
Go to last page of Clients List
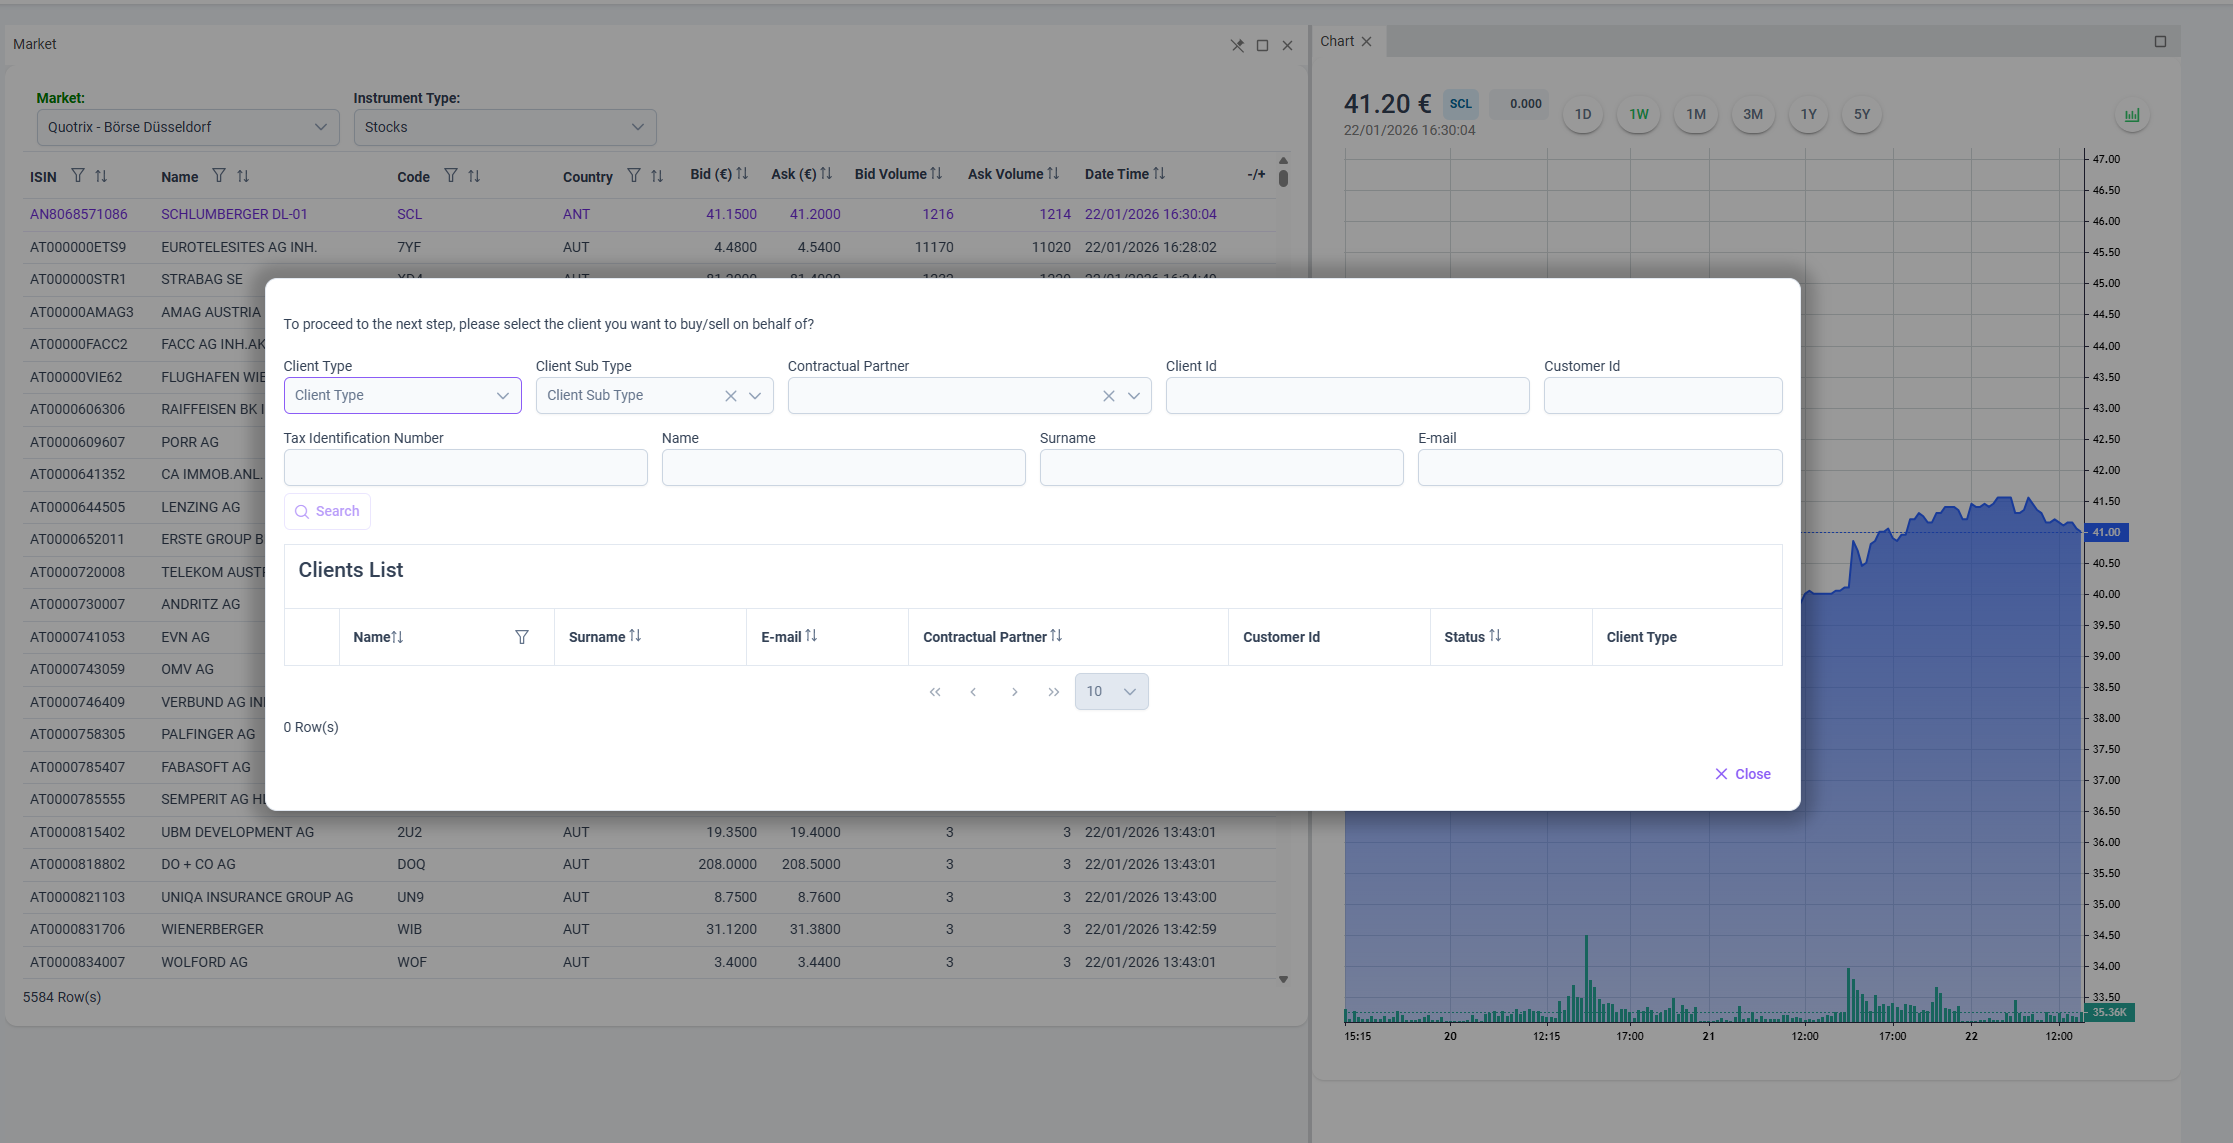coord(1053,692)
